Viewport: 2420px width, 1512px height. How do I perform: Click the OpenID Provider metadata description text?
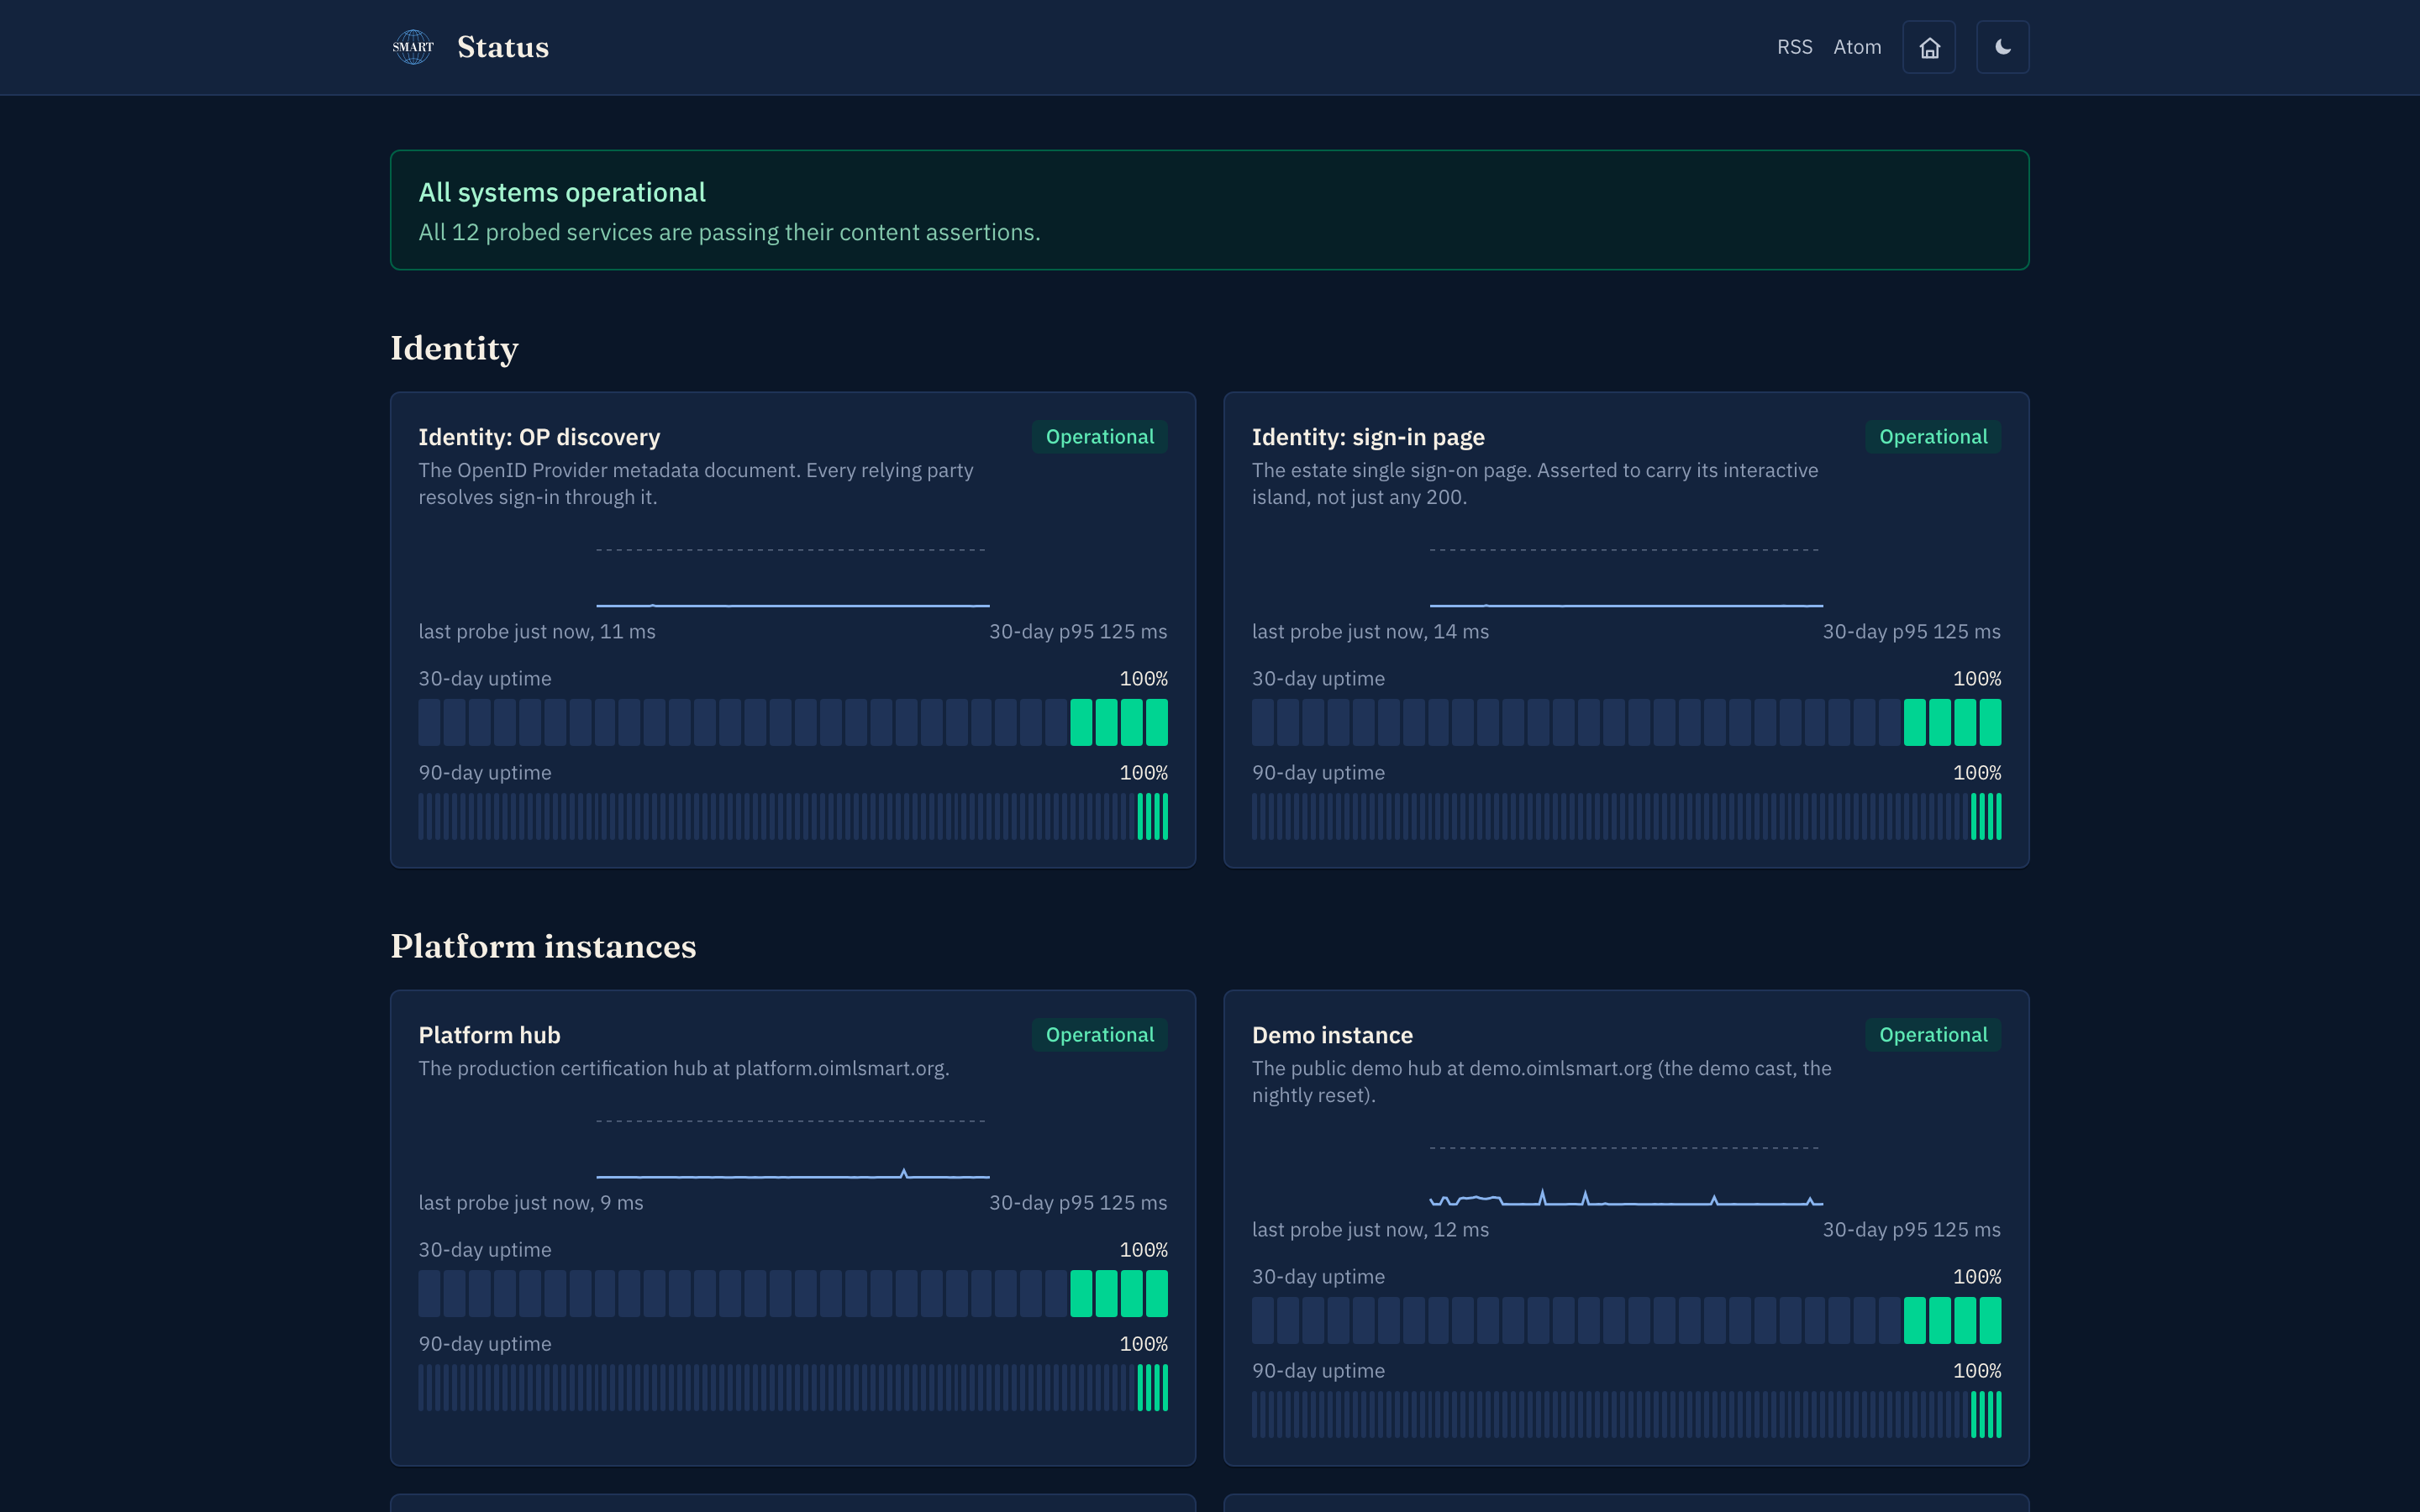696,484
